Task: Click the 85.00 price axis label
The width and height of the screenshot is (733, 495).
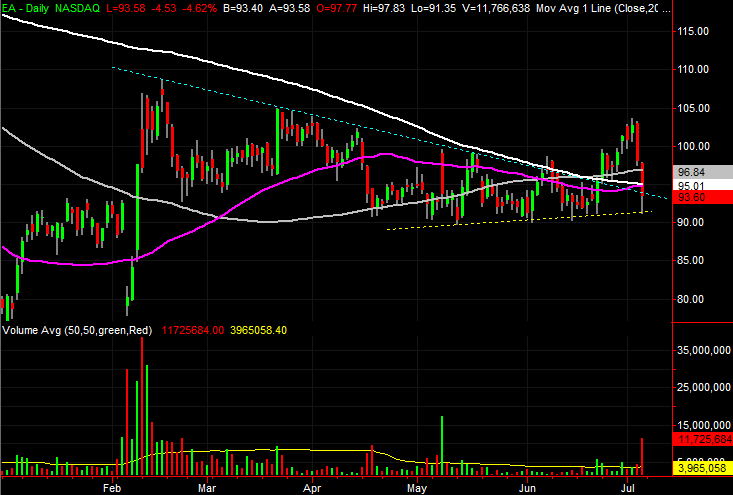Action: tap(690, 260)
